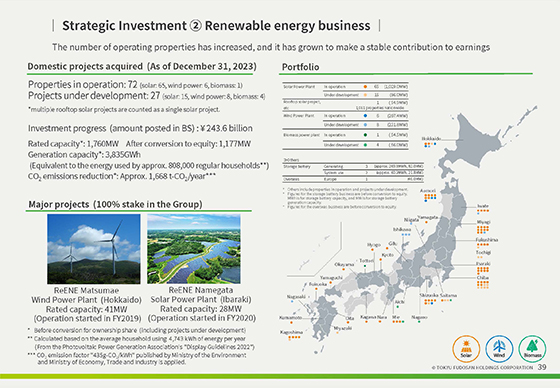The width and height of the screenshot is (560, 388).
Task: Open the ReENE Matsumae wind turbine photo
Action: pos(94,249)
